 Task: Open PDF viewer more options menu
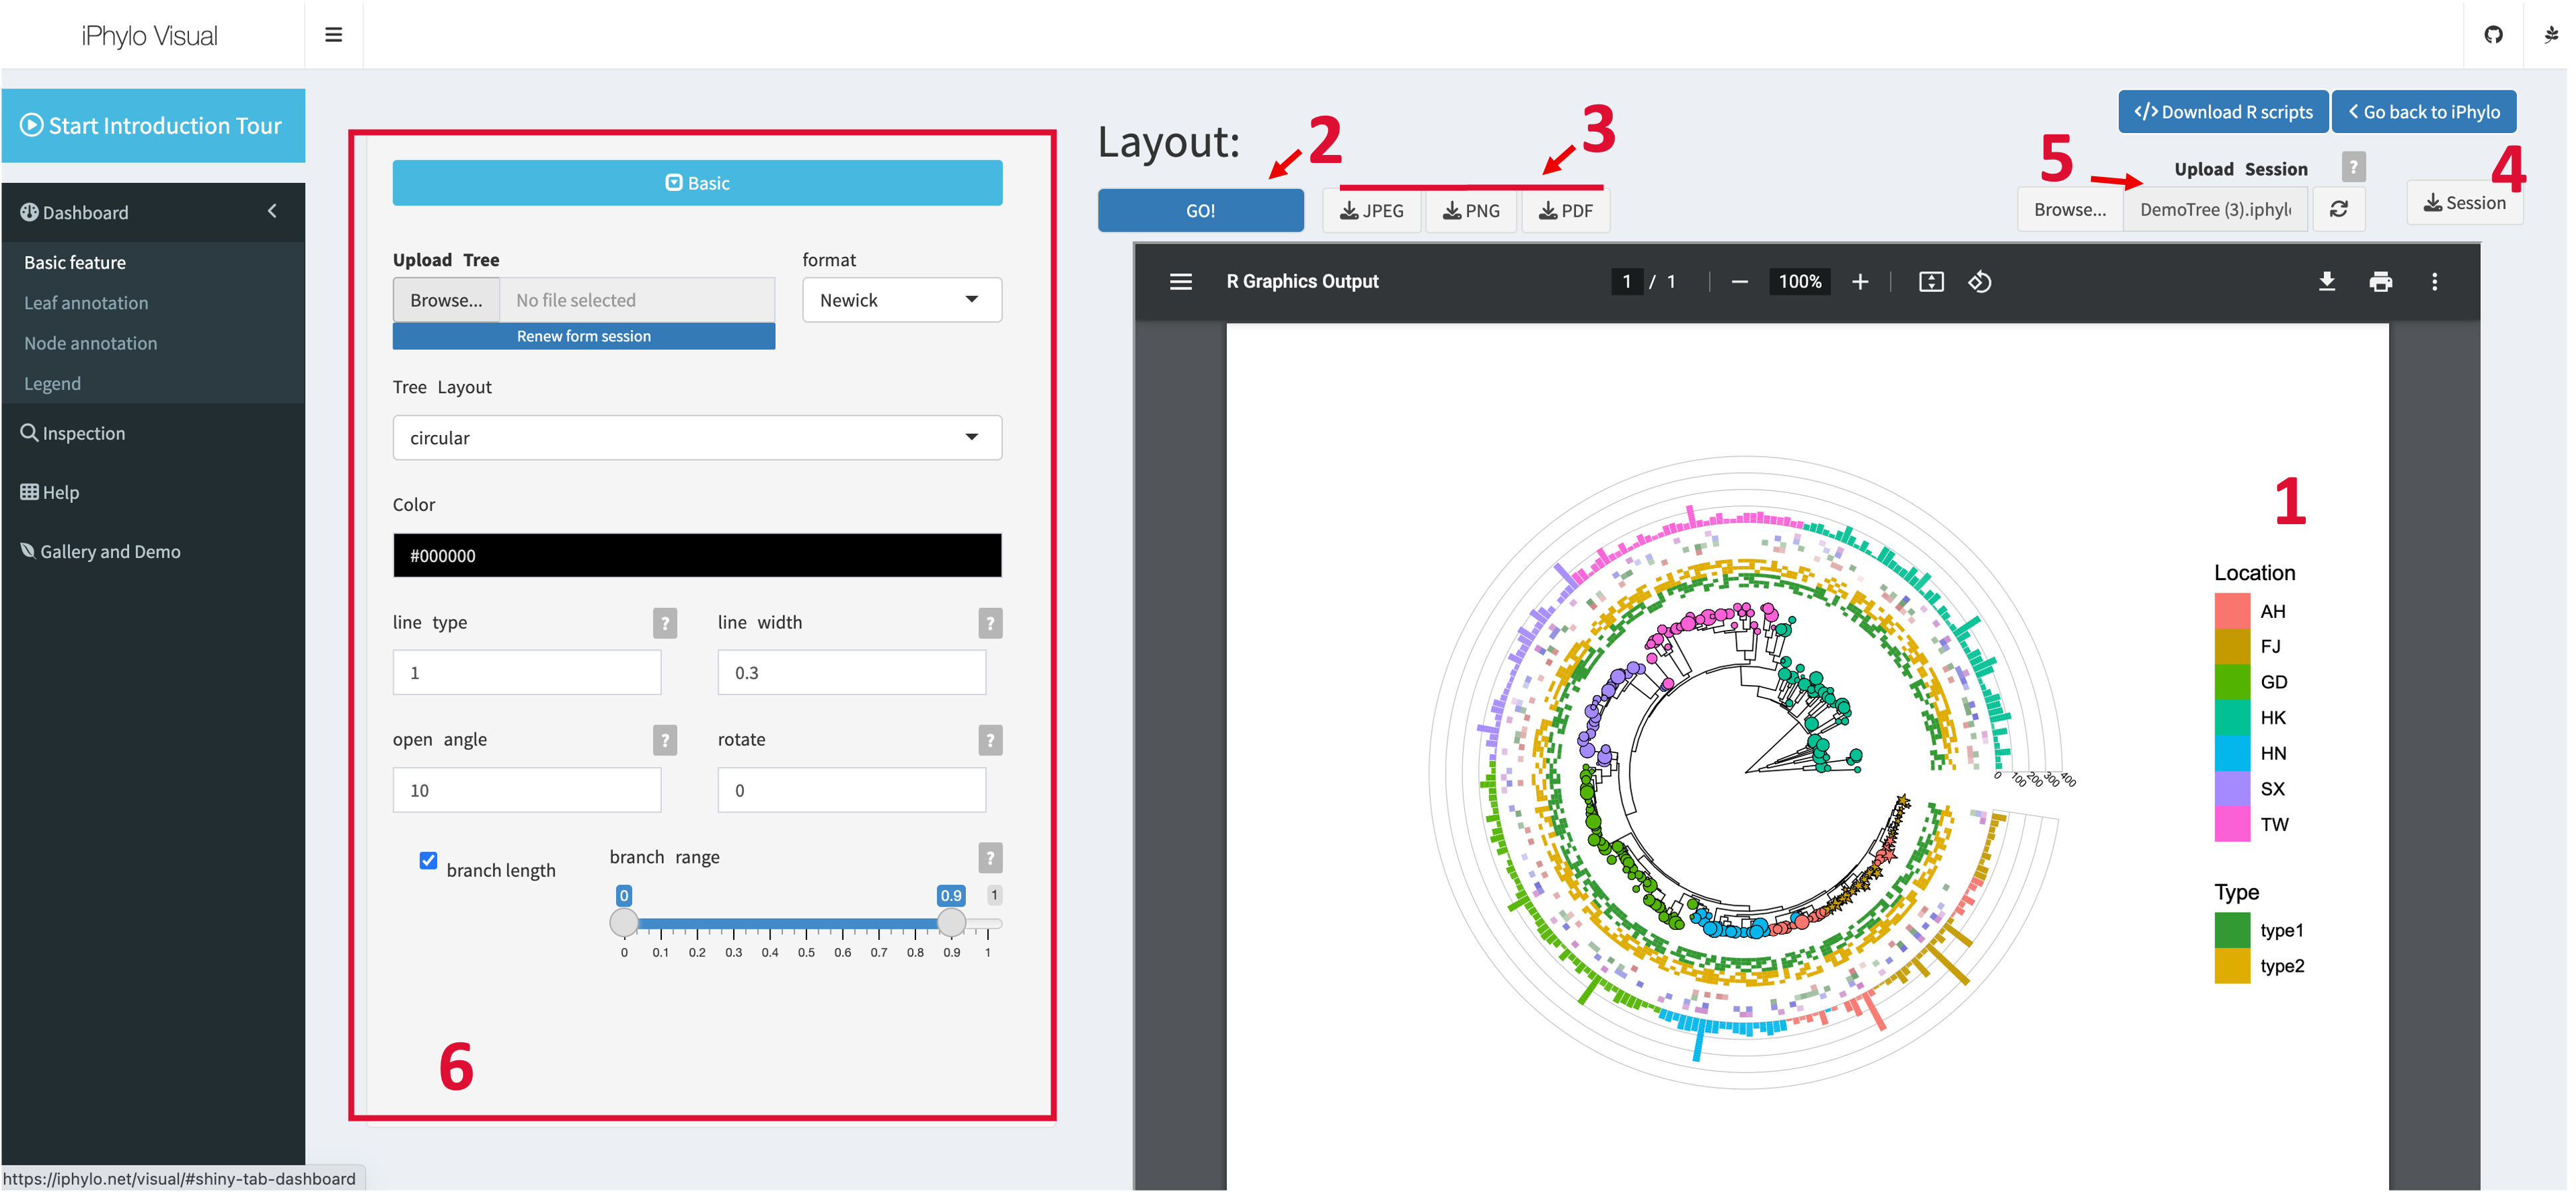pos(2434,282)
